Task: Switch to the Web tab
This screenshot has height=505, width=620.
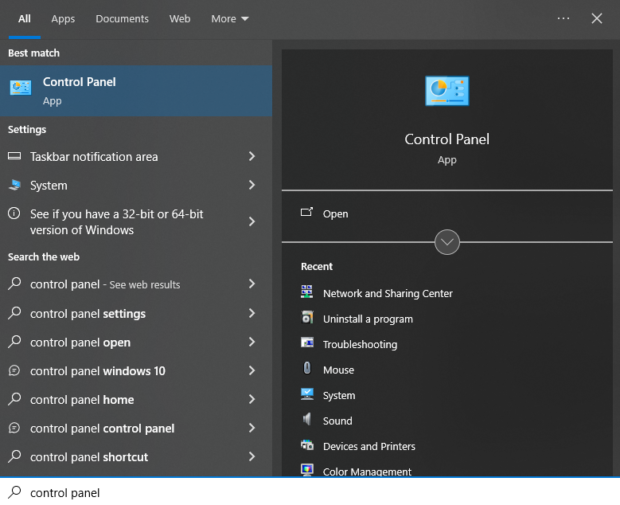Action: (x=180, y=19)
